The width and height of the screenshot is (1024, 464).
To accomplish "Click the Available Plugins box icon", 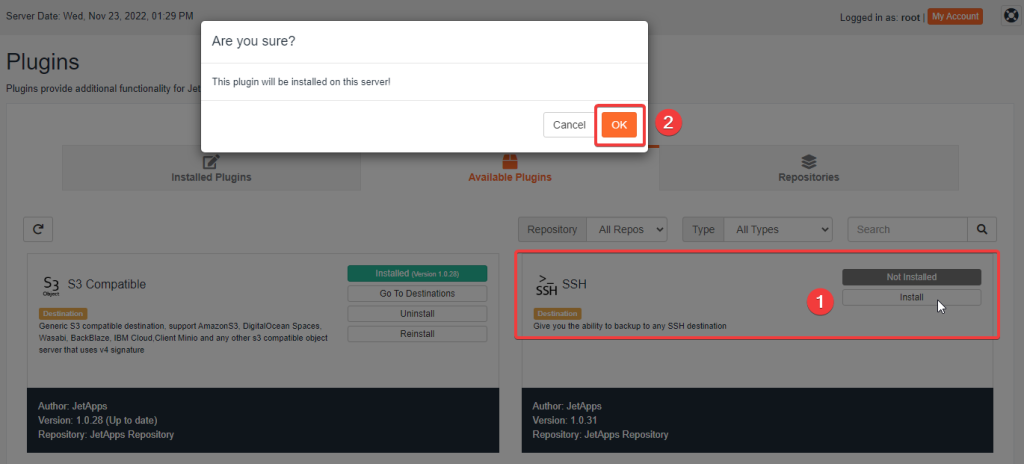I will tap(509, 161).
